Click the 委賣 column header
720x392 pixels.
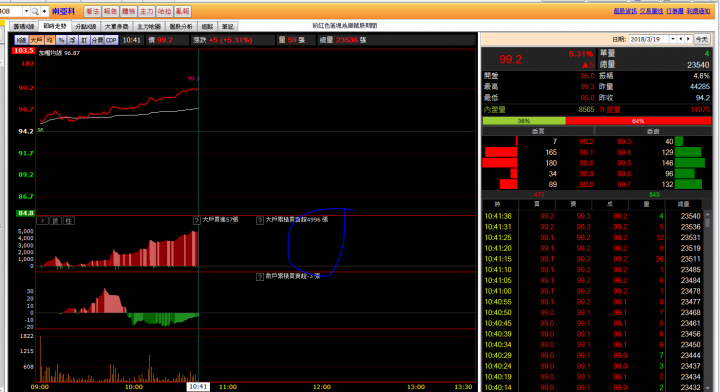(x=653, y=131)
